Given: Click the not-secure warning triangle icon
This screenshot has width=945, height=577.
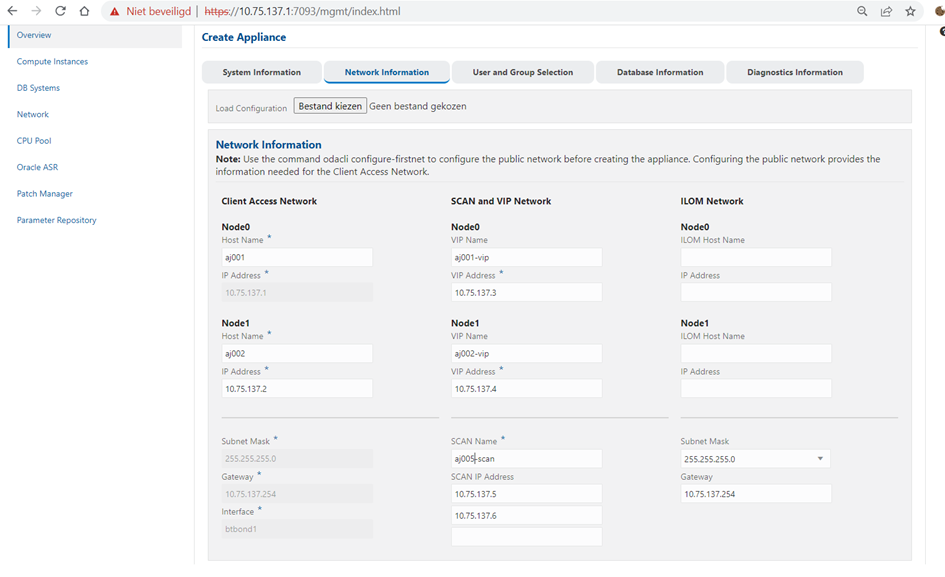Looking at the screenshot, I should (115, 12).
